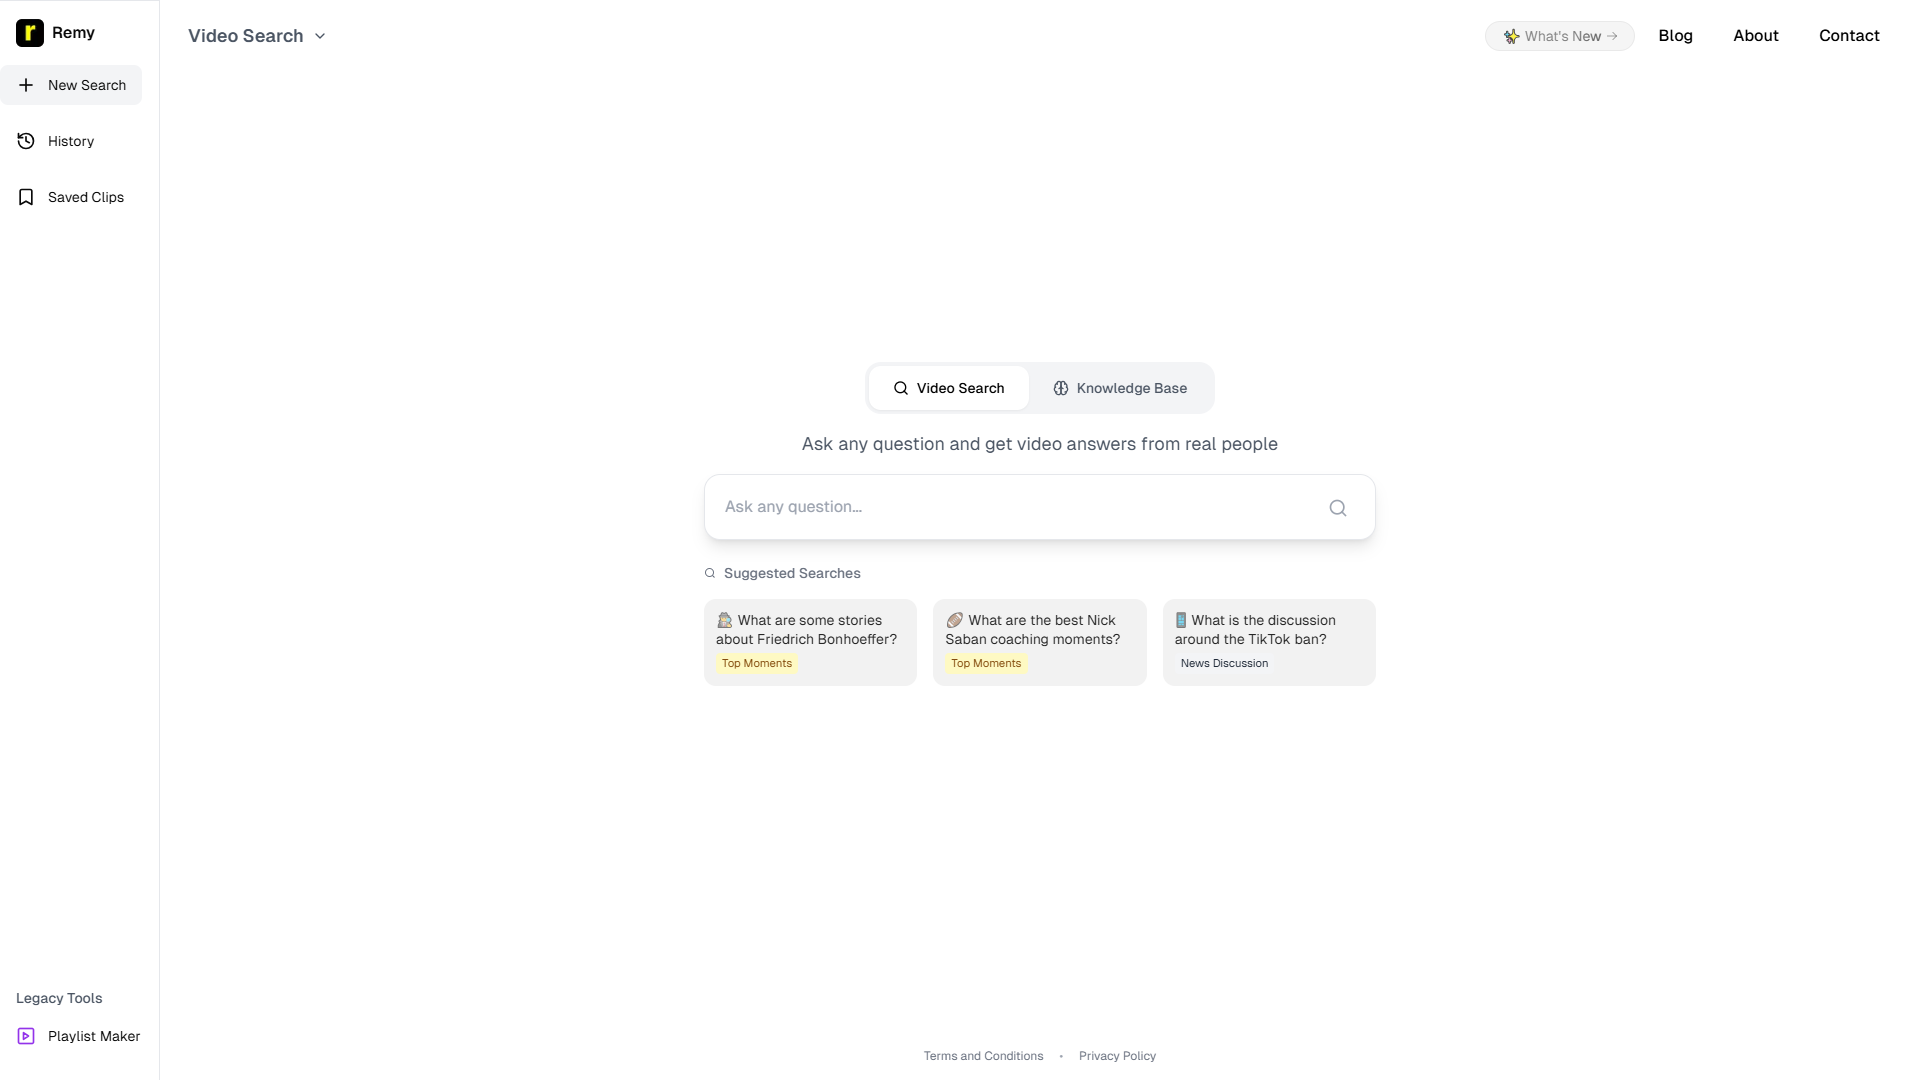This screenshot has height=1080, width=1920.
Task: Click the Saved Clips bookmark icon
Action: coord(26,196)
